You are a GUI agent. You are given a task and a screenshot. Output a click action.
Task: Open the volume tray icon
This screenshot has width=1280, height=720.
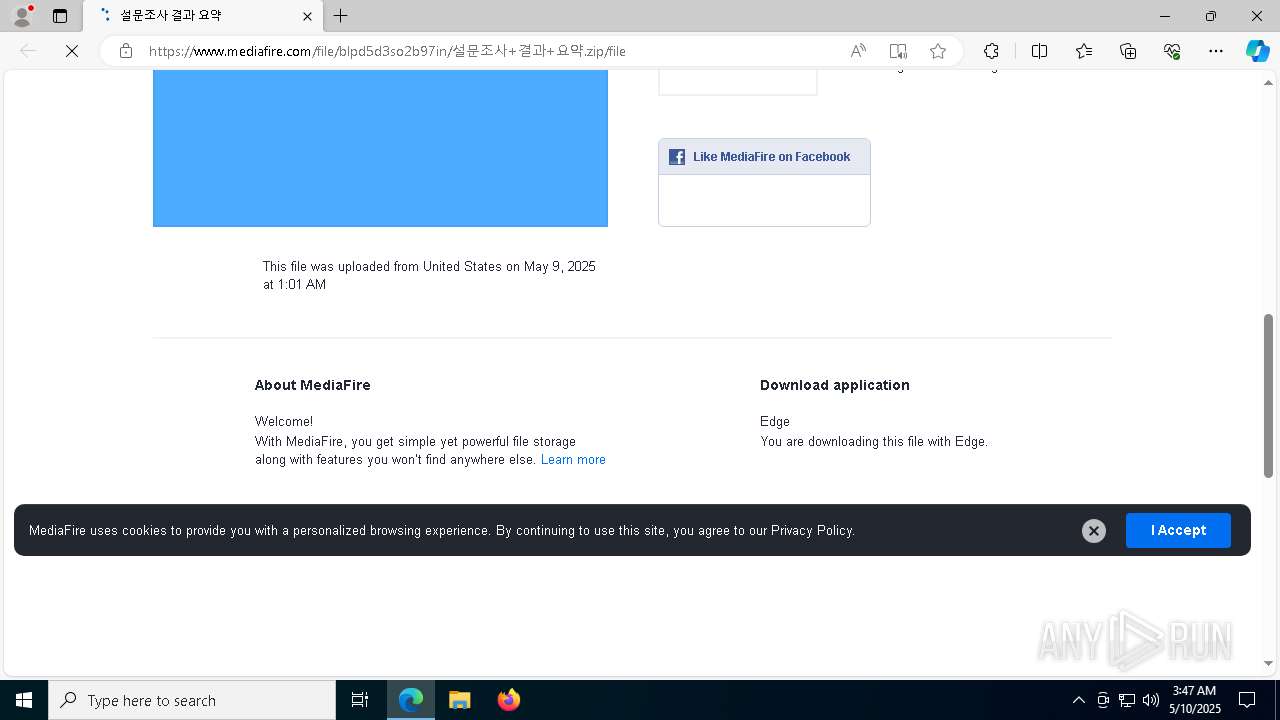pyautogui.click(x=1151, y=700)
